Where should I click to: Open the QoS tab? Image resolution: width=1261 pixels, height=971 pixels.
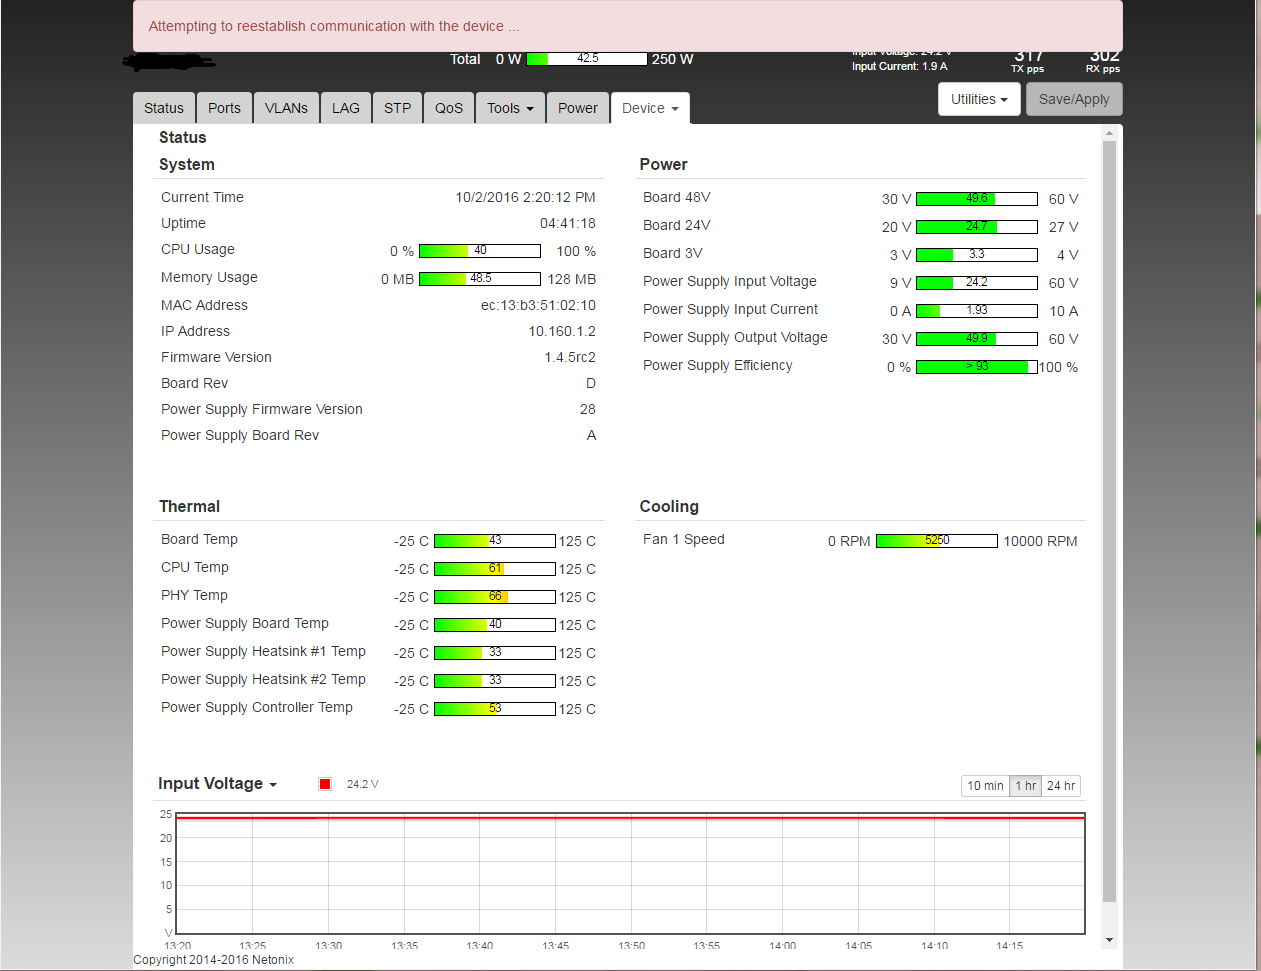[449, 108]
